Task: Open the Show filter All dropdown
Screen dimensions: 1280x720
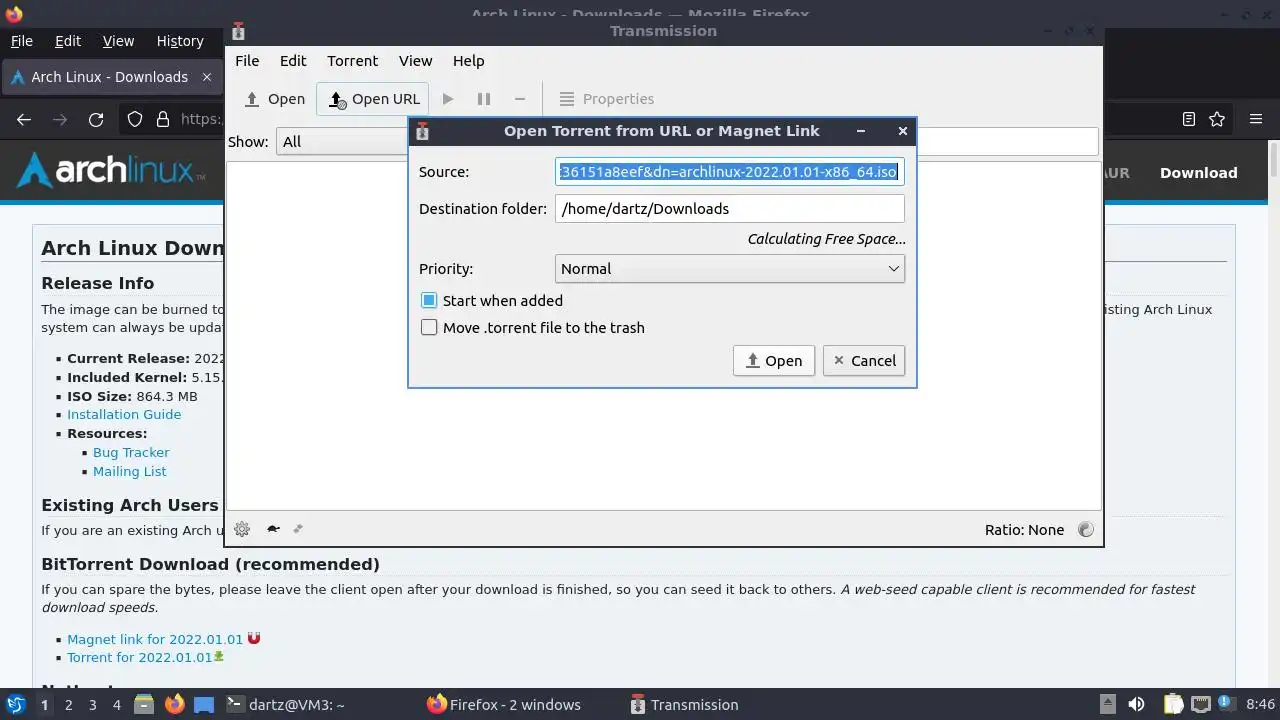Action: pyautogui.click(x=342, y=142)
